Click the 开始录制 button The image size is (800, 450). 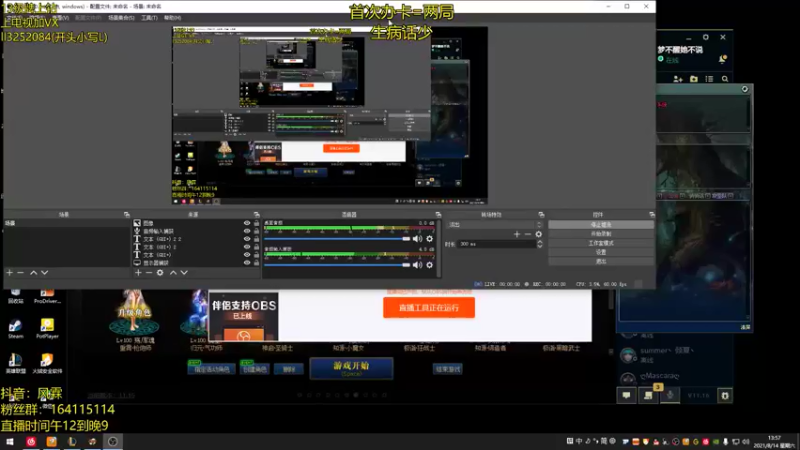point(601,234)
